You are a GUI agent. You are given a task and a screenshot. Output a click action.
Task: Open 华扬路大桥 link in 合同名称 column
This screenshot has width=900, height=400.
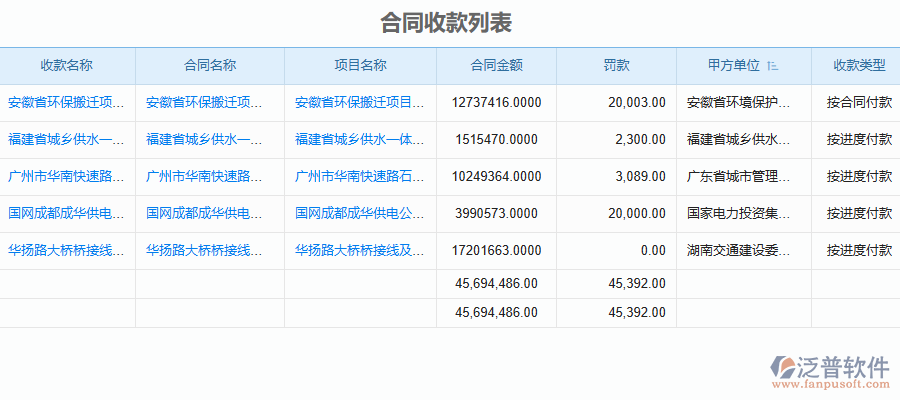click(x=205, y=250)
